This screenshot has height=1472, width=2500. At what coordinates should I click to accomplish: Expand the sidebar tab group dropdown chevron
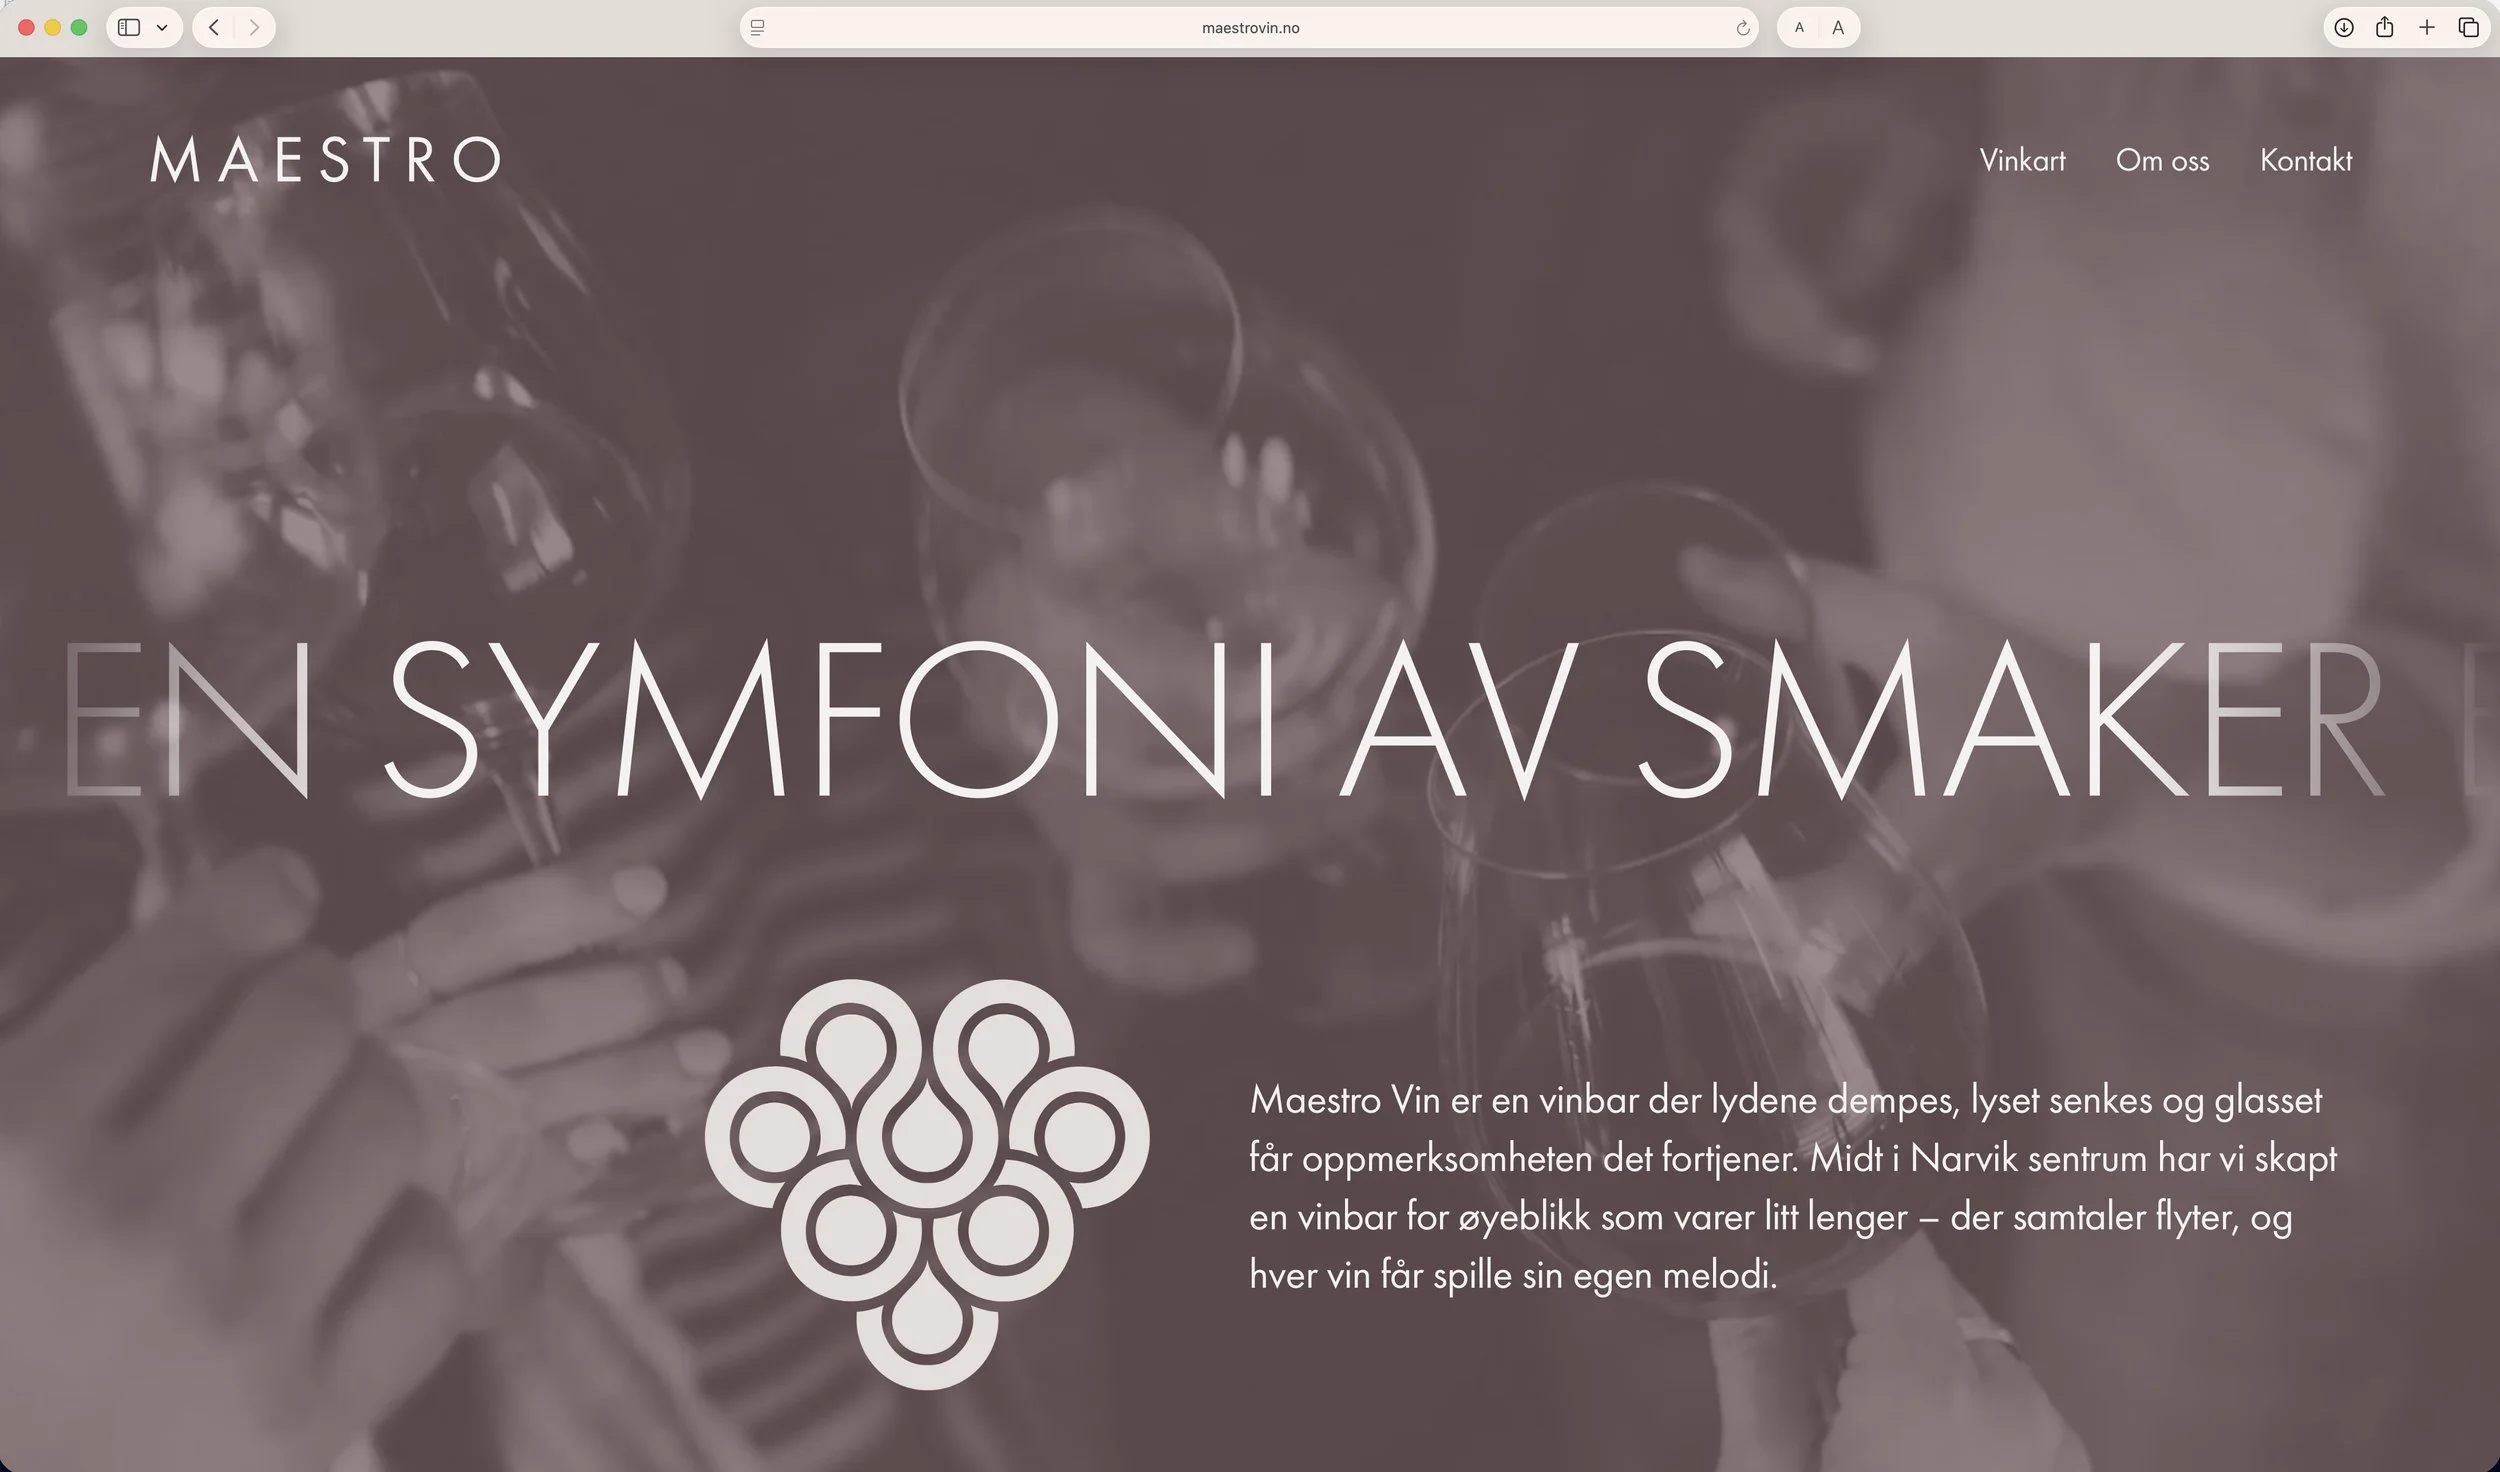(x=162, y=28)
